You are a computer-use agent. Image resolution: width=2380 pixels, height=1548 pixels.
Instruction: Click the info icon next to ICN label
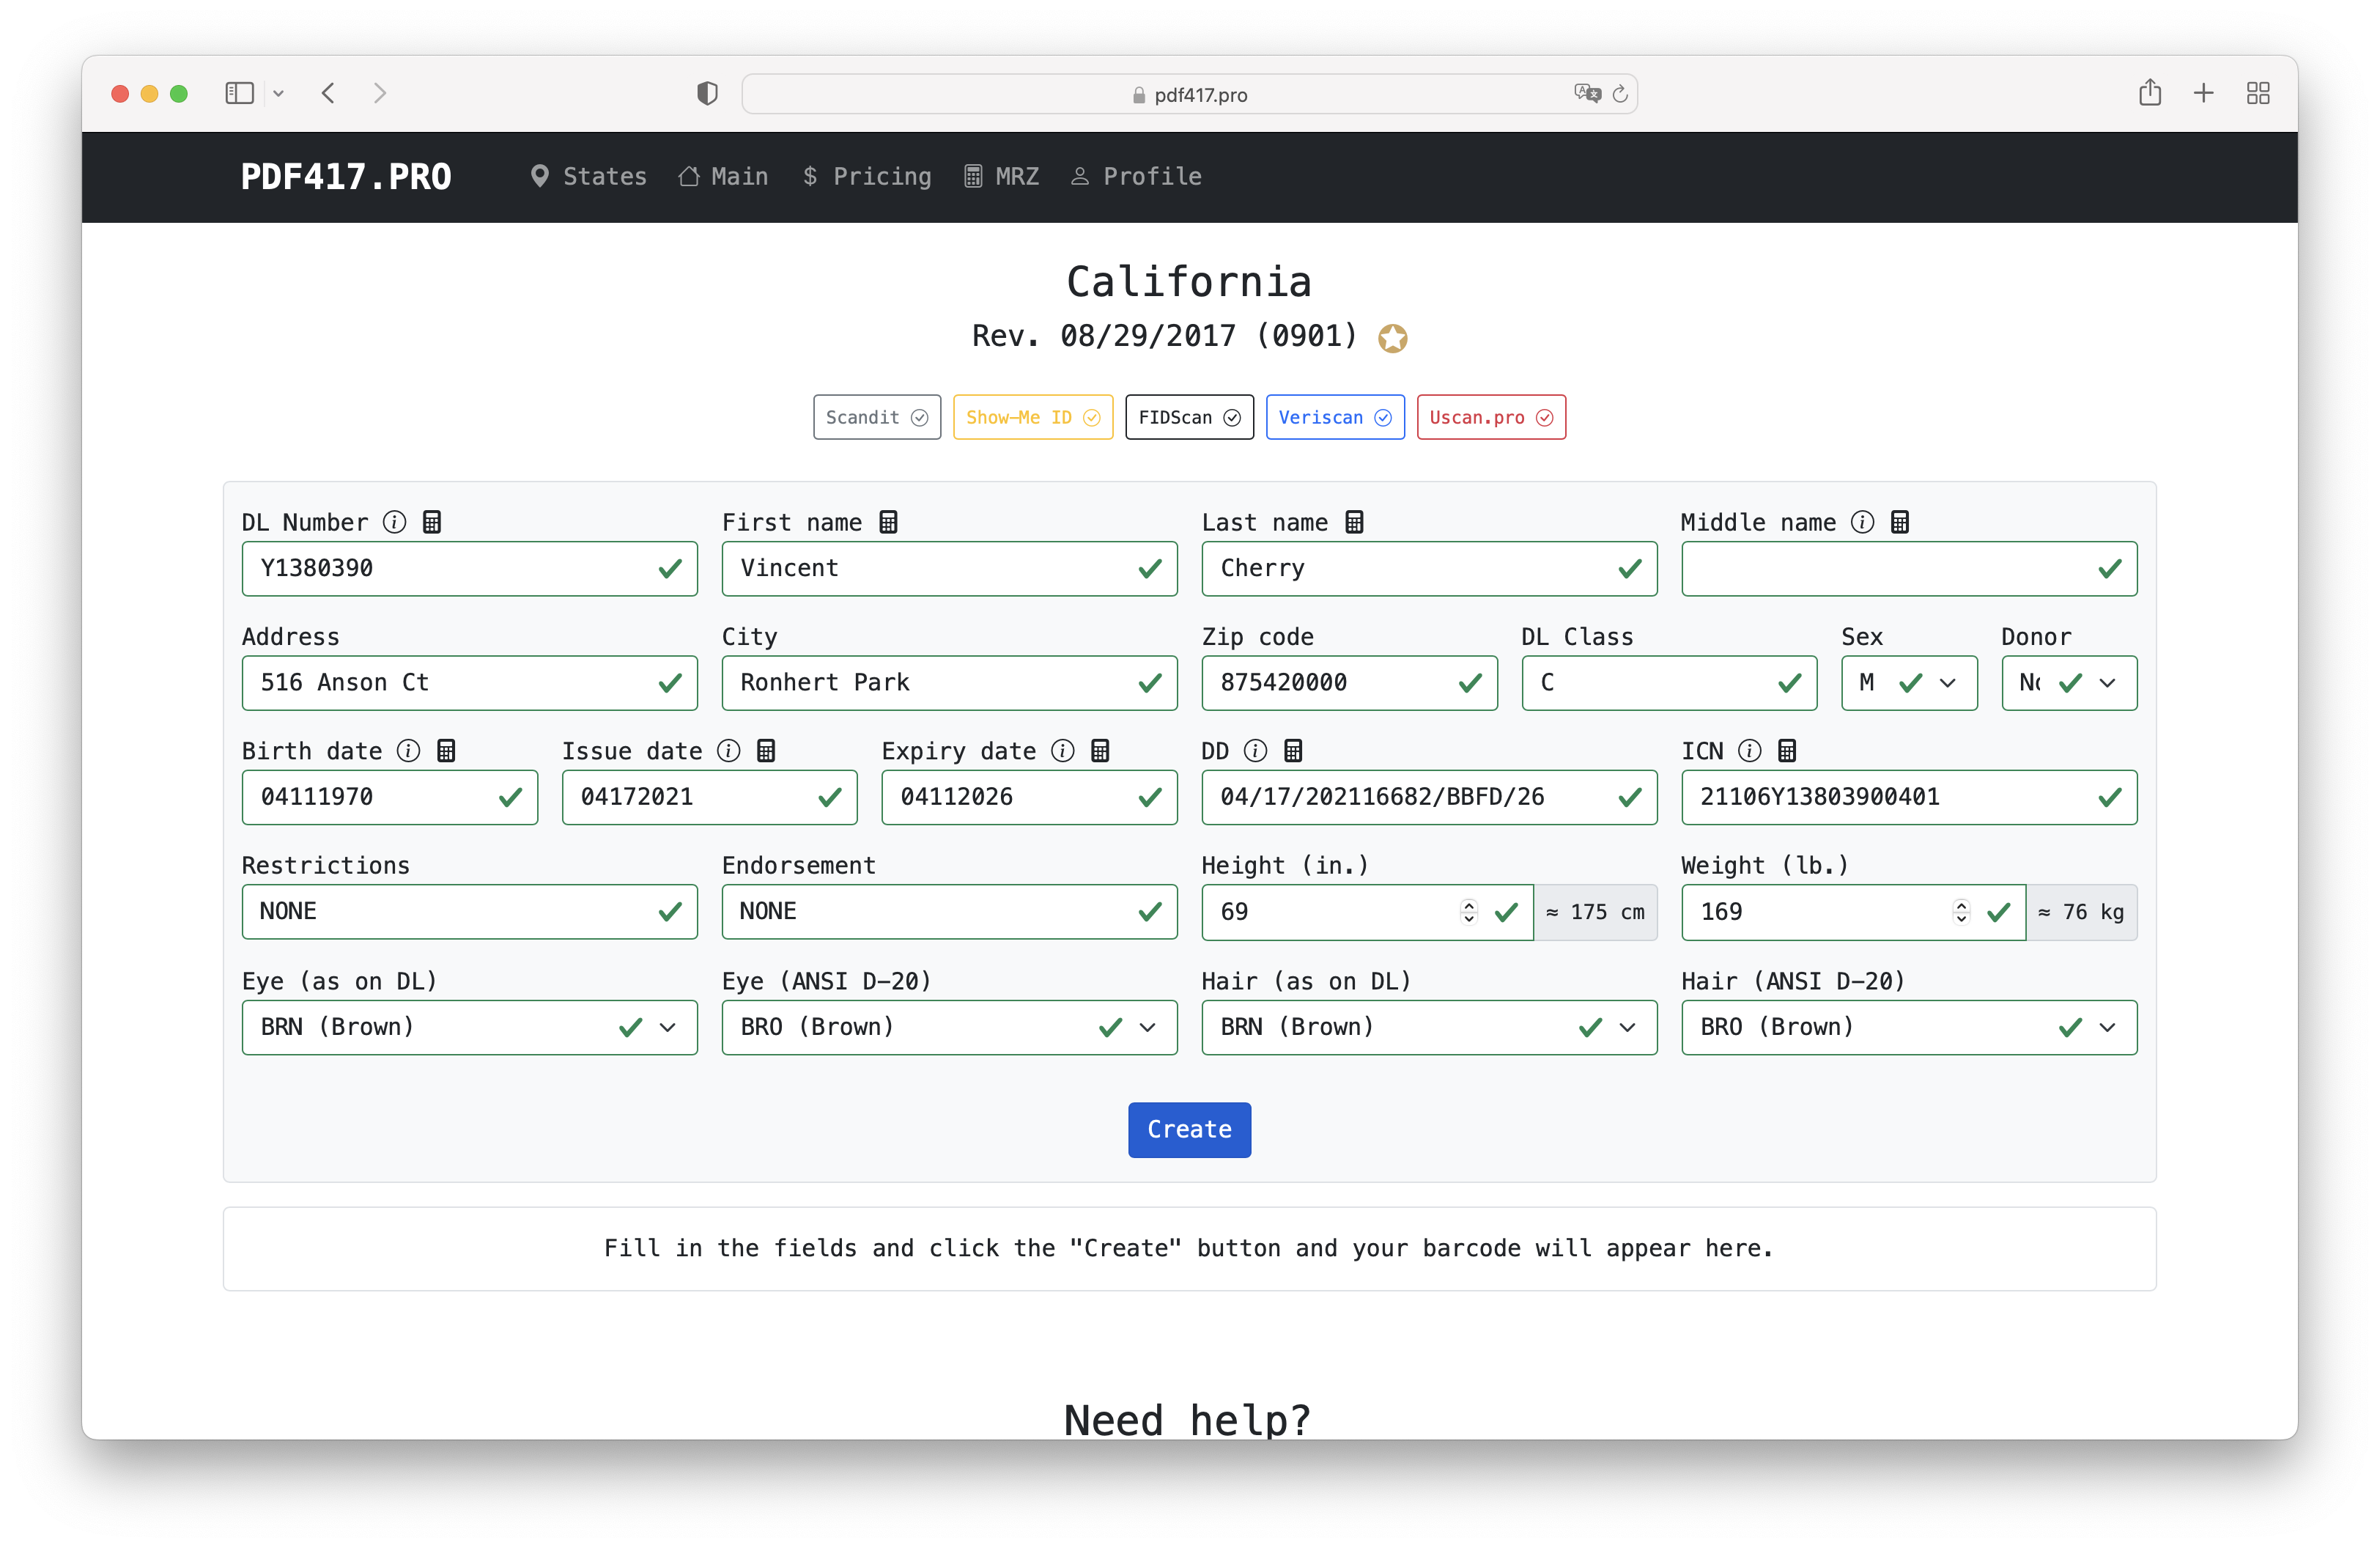pyautogui.click(x=1749, y=751)
